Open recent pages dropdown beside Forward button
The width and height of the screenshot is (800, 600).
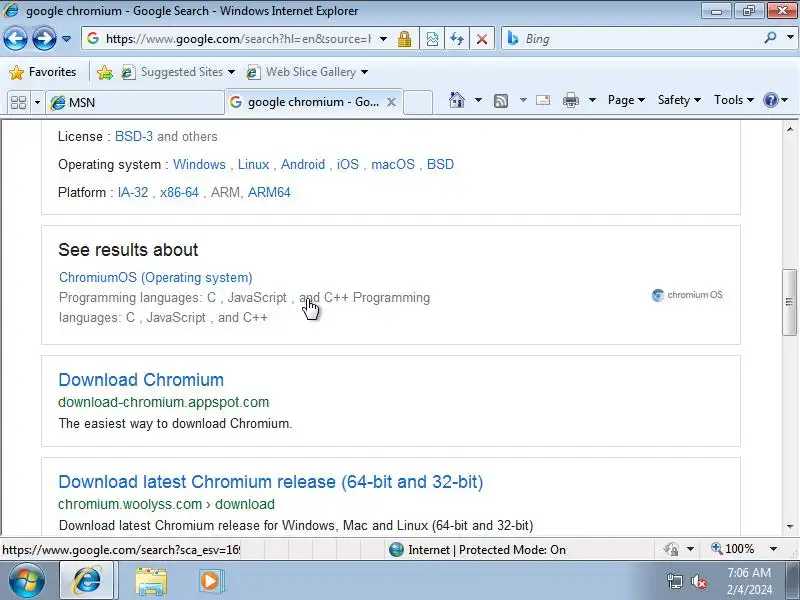pyautogui.click(x=66, y=39)
